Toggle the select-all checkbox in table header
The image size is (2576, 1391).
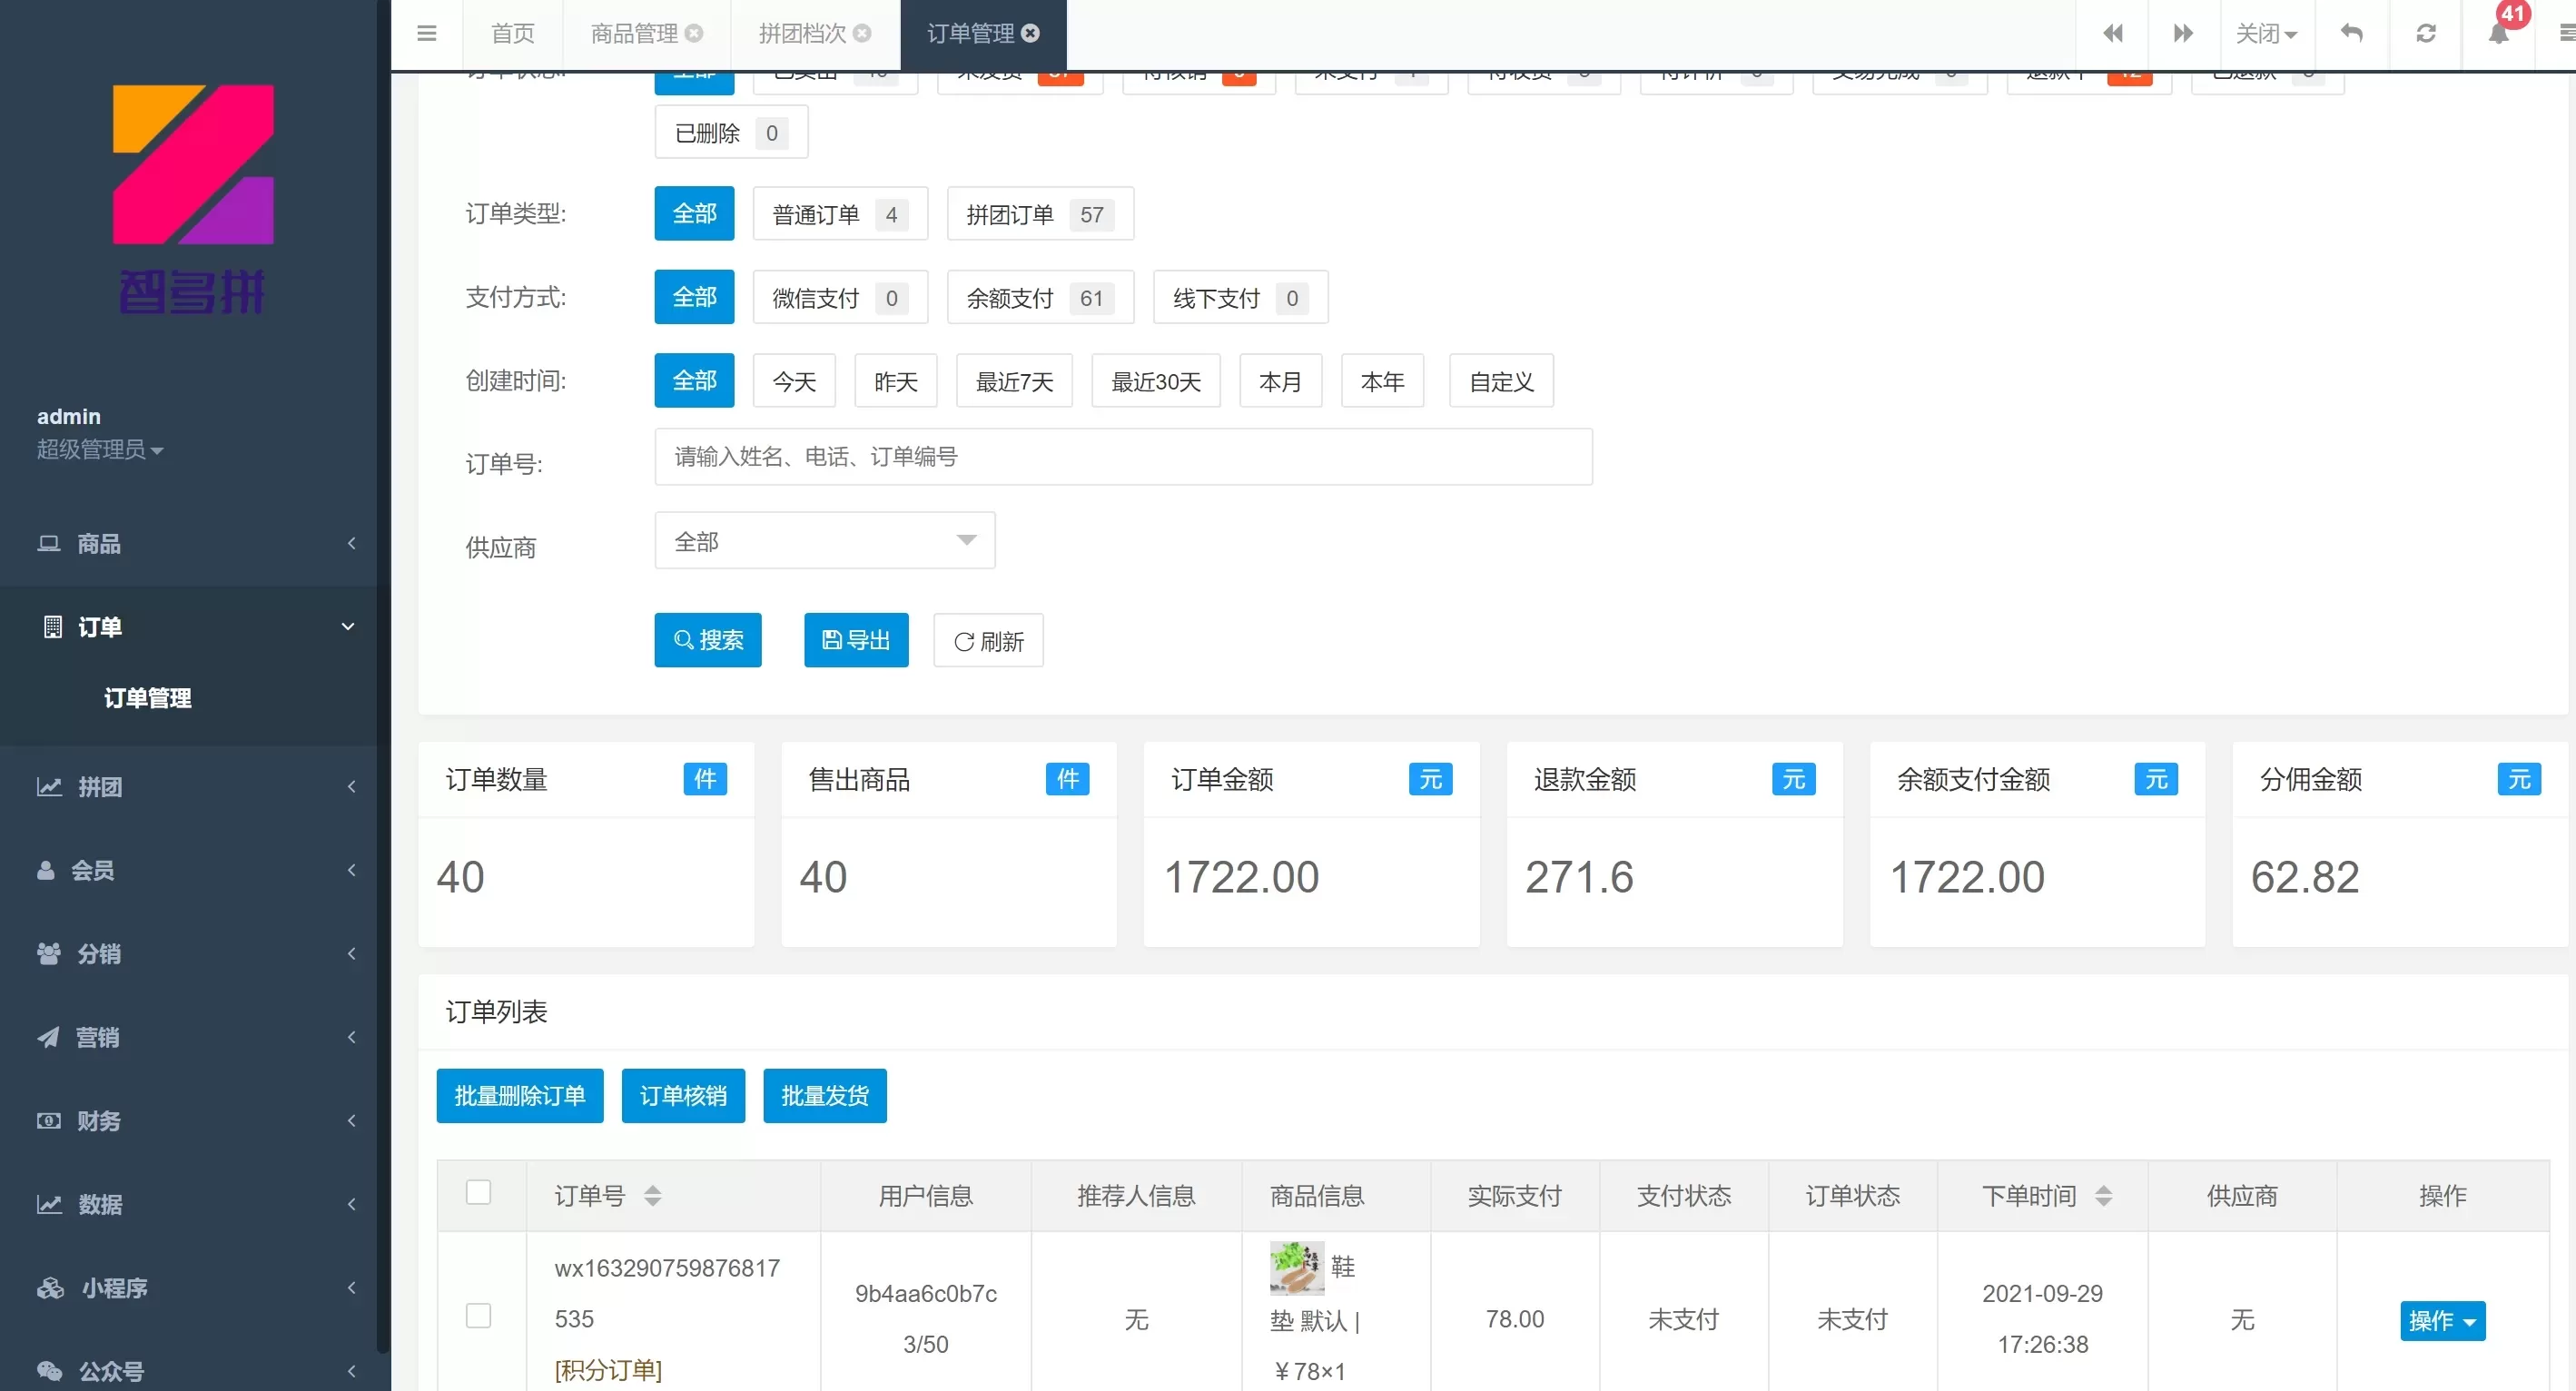[x=479, y=1192]
